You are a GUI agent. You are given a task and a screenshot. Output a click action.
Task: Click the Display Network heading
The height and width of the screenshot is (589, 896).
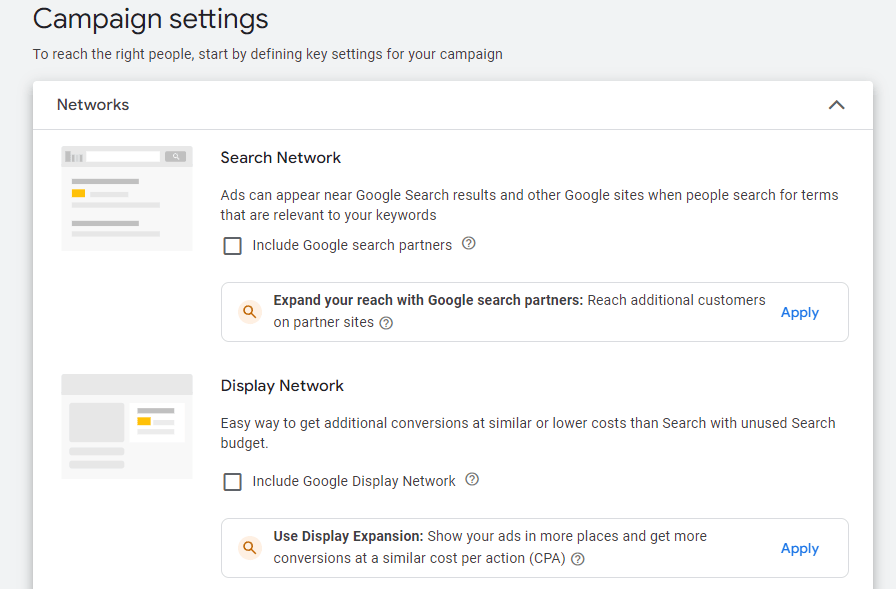pos(282,386)
